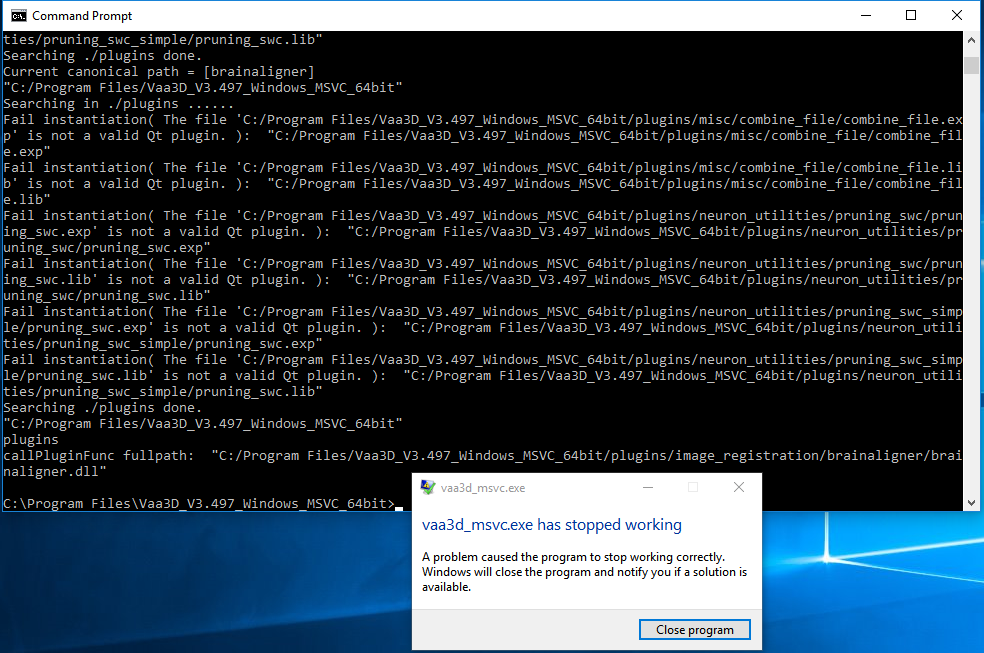The height and width of the screenshot is (653, 984).
Task: Close the Command Prompt window
Action: point(957,15)
